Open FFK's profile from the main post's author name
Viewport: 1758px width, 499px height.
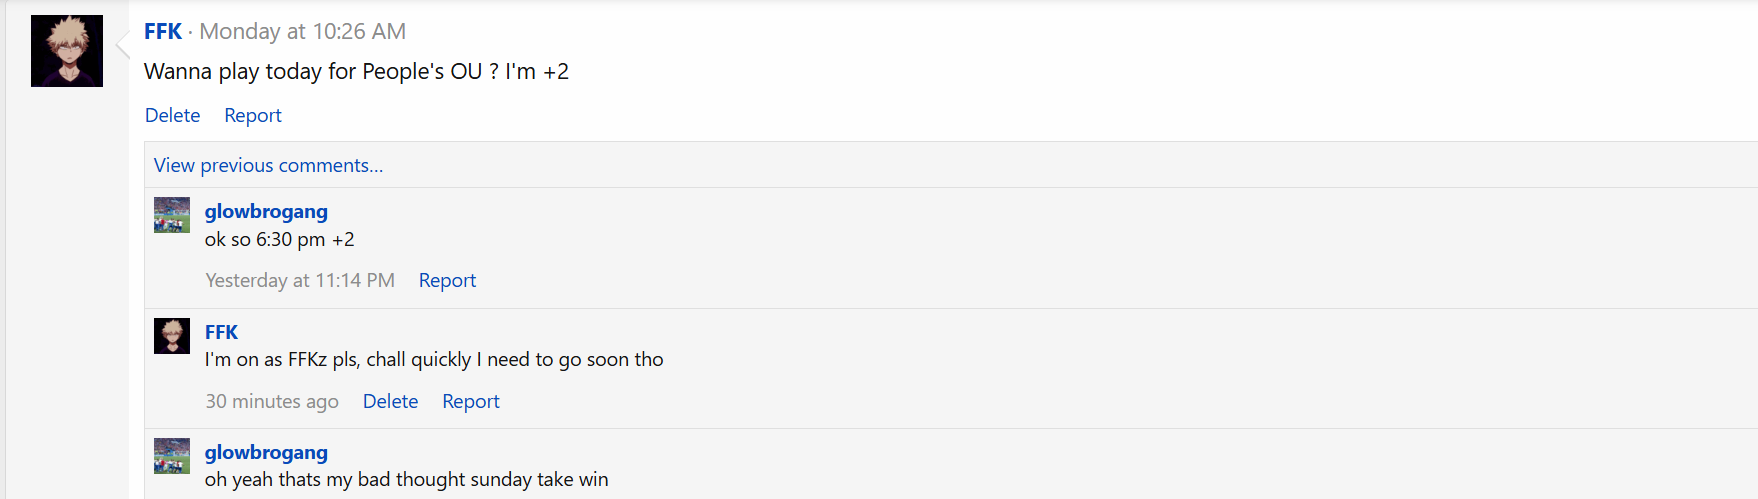[162, 31]
